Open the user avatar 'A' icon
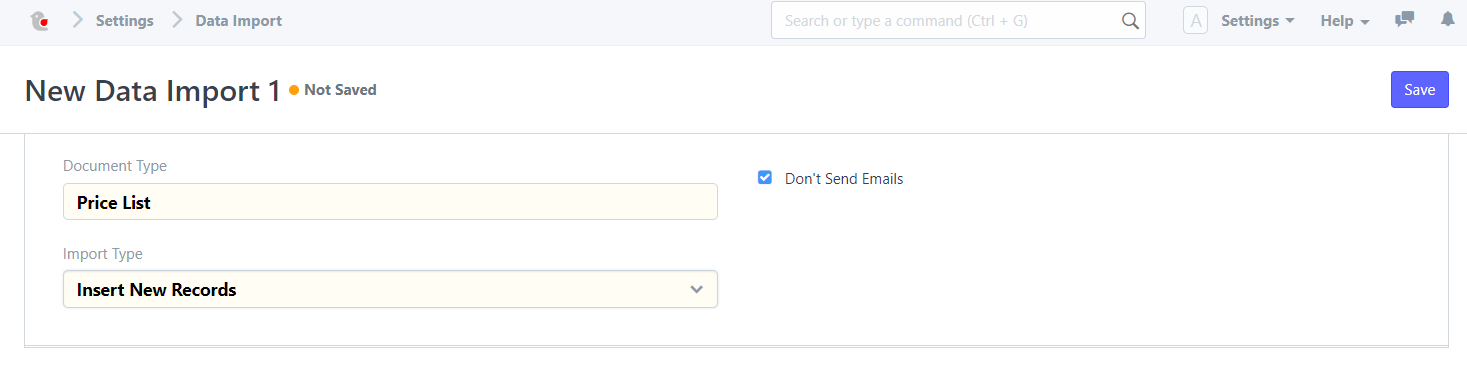The image size is (1467, 368). [x=1195, y=20]
